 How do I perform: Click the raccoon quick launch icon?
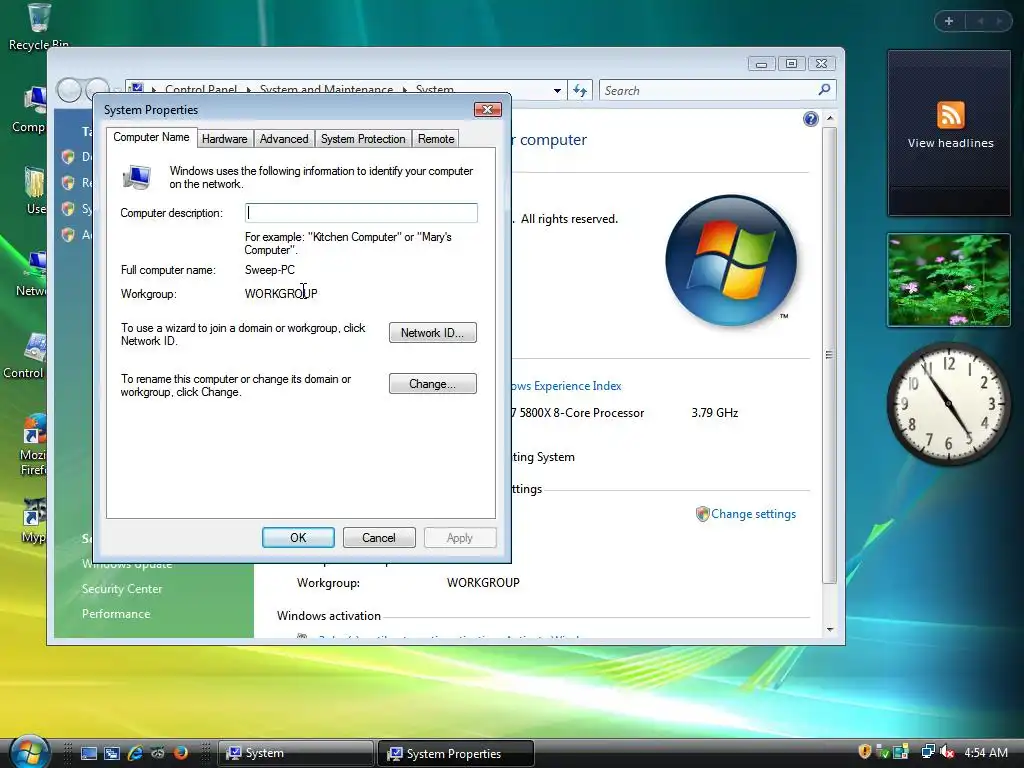pos(157,753)
